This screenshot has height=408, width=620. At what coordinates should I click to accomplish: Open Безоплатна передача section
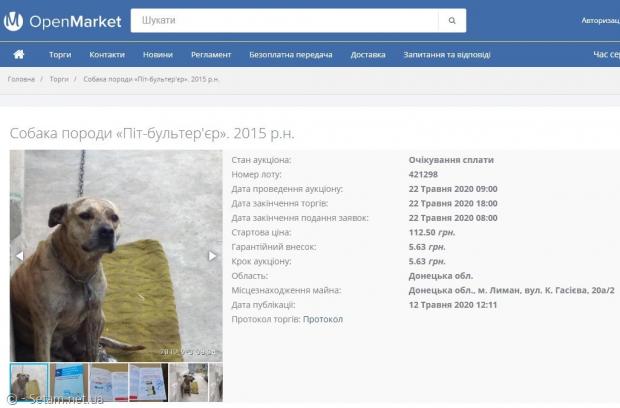[291, 55]
